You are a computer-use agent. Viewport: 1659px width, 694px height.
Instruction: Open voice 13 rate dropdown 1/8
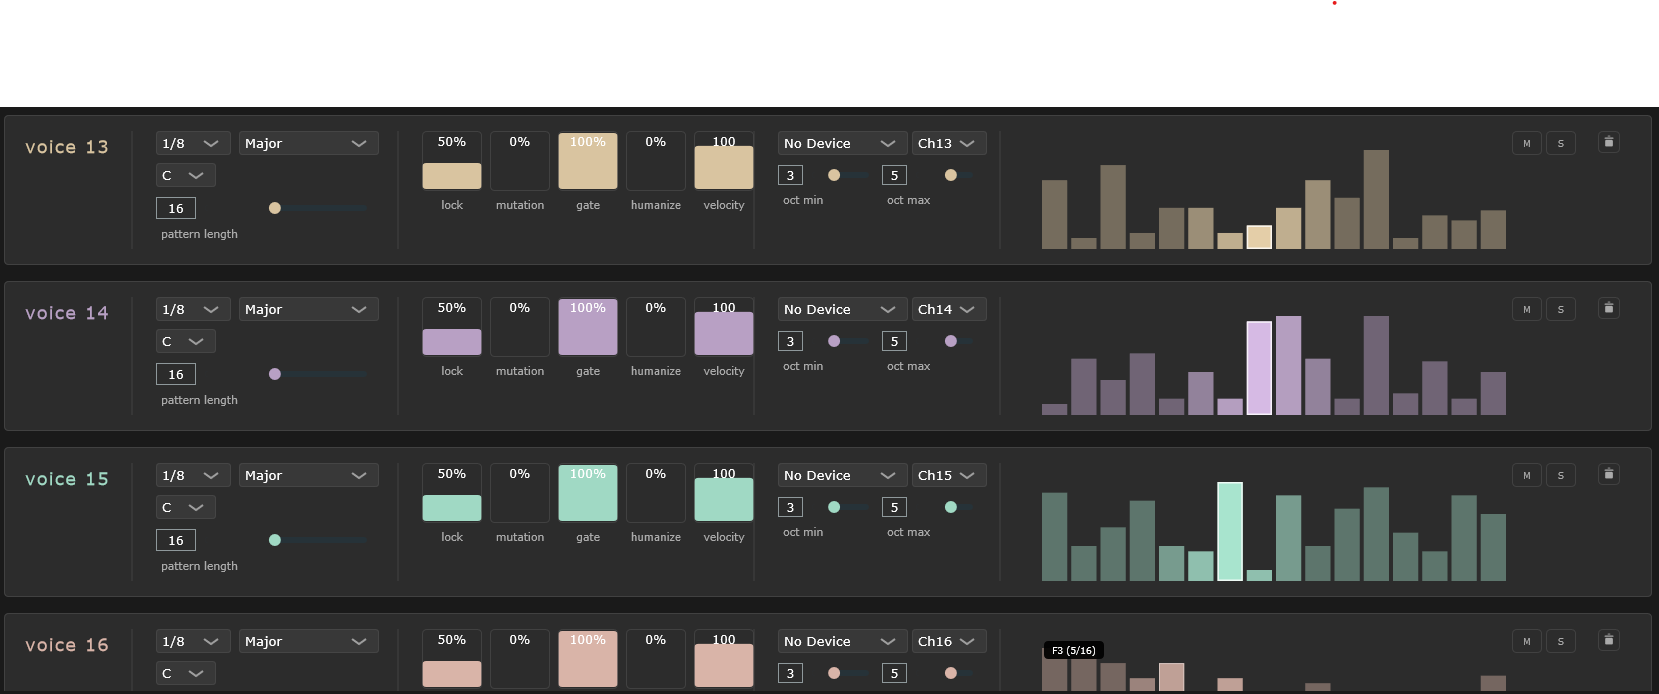tap(193, 143)
